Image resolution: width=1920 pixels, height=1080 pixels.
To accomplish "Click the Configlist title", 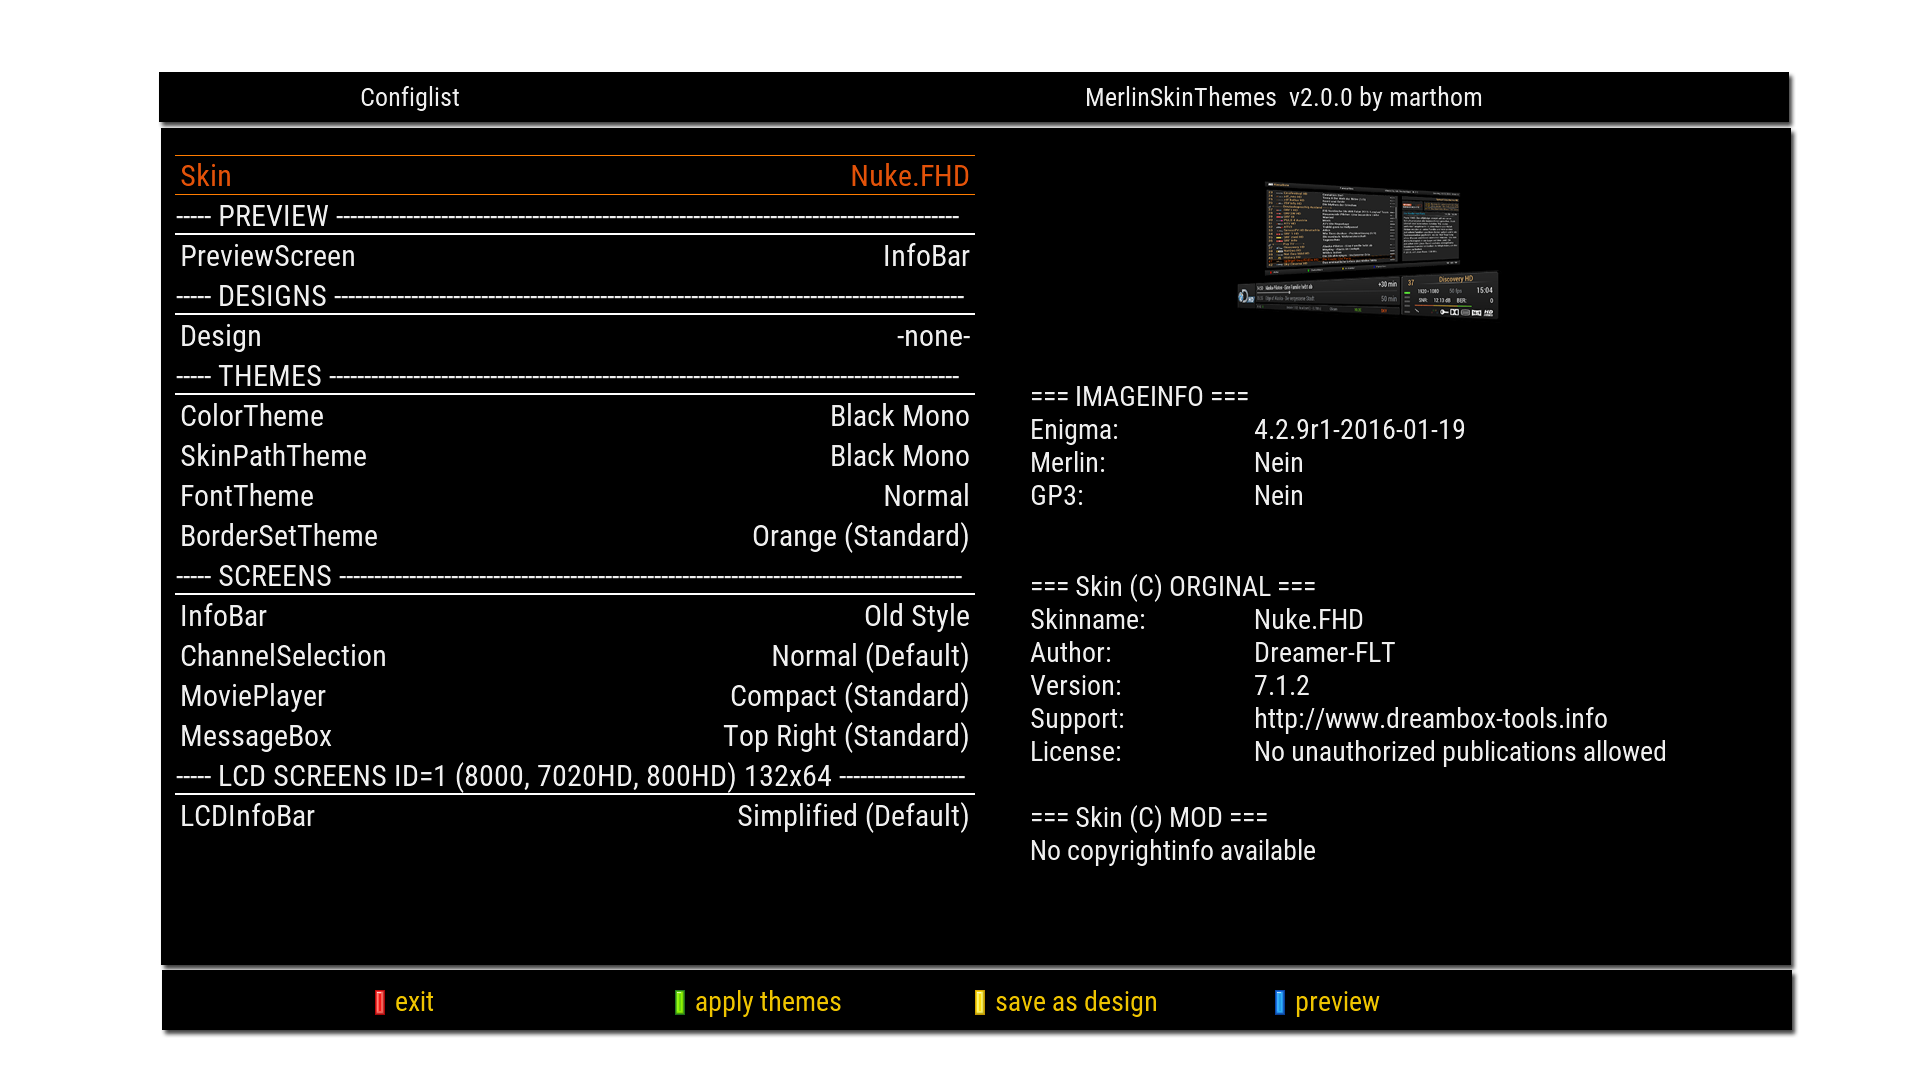I will point(410,97).
